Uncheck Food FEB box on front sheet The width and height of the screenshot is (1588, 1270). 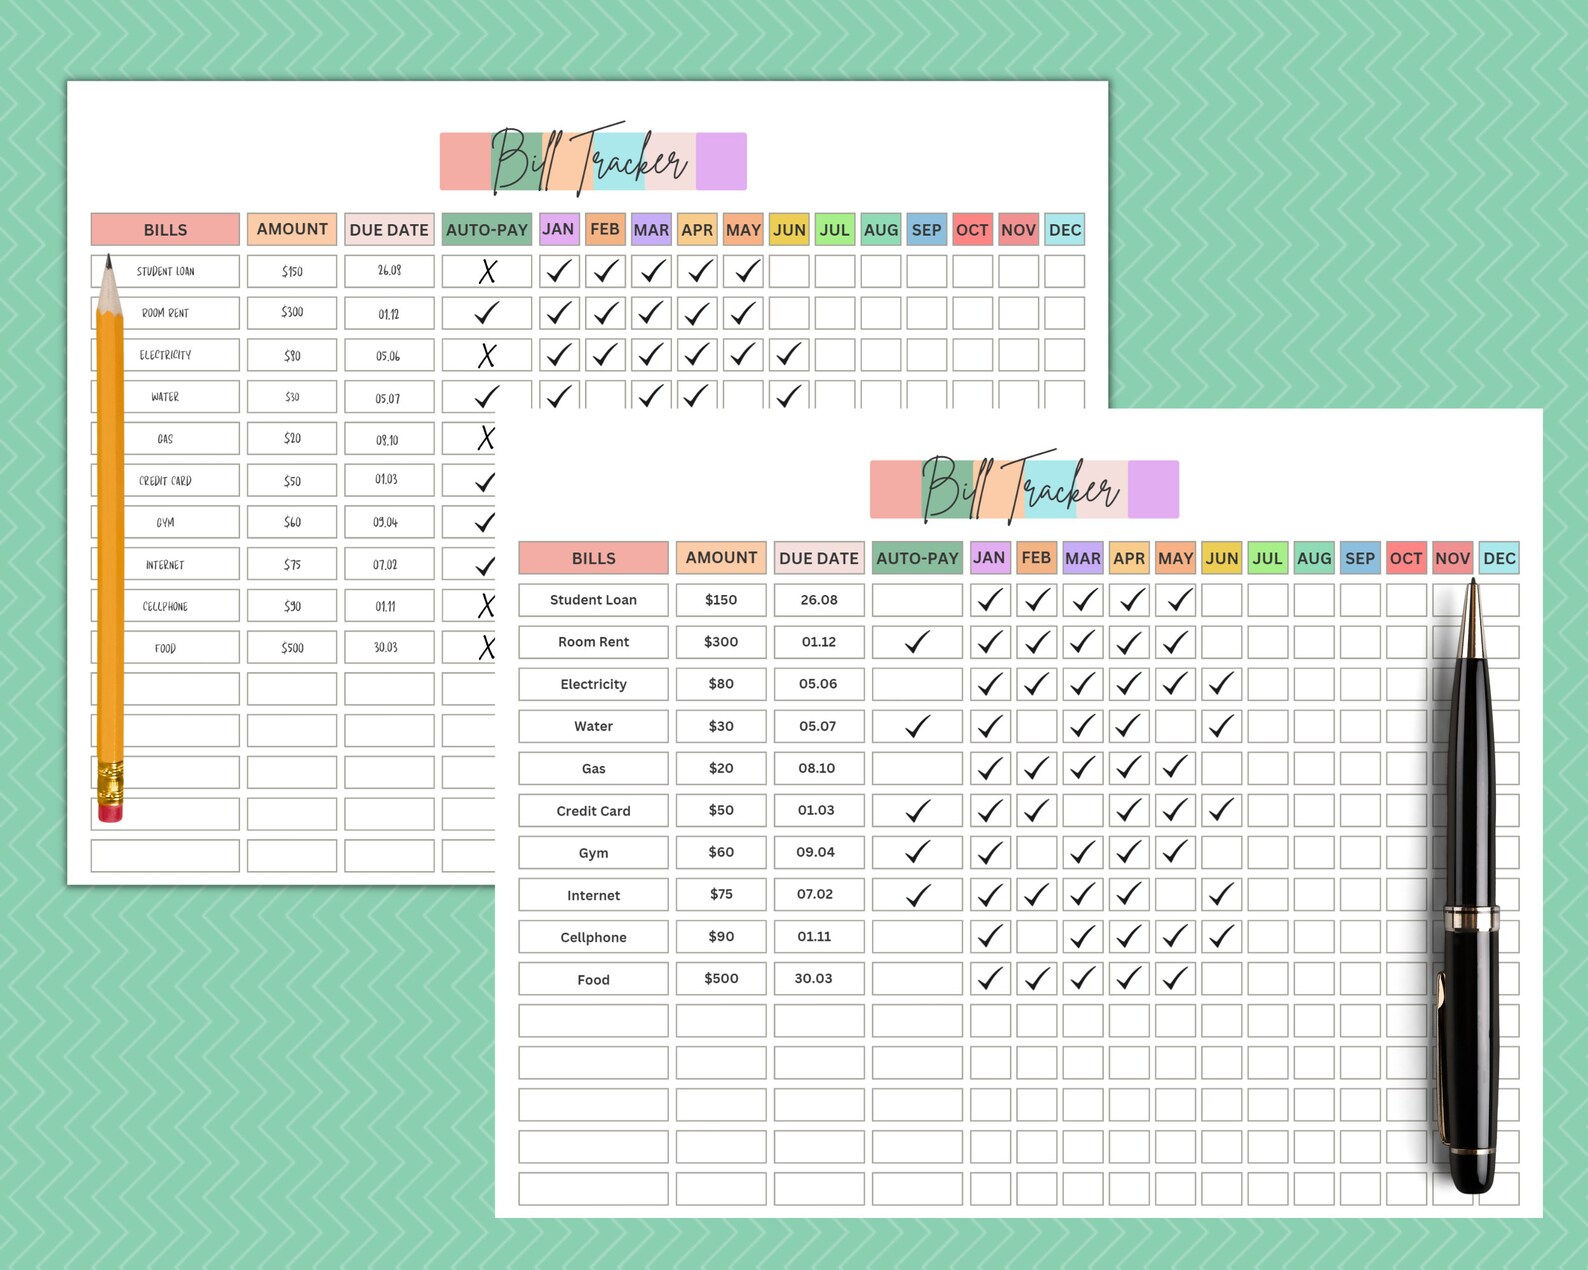pos(1036,978)
